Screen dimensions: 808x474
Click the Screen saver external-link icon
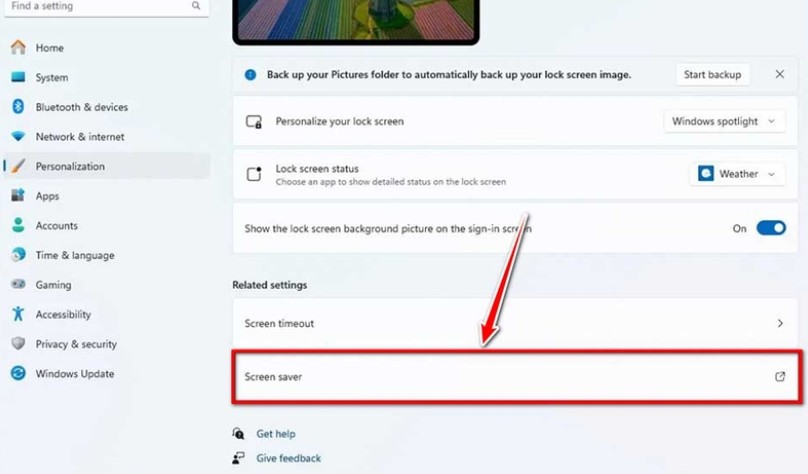point(780,377)
